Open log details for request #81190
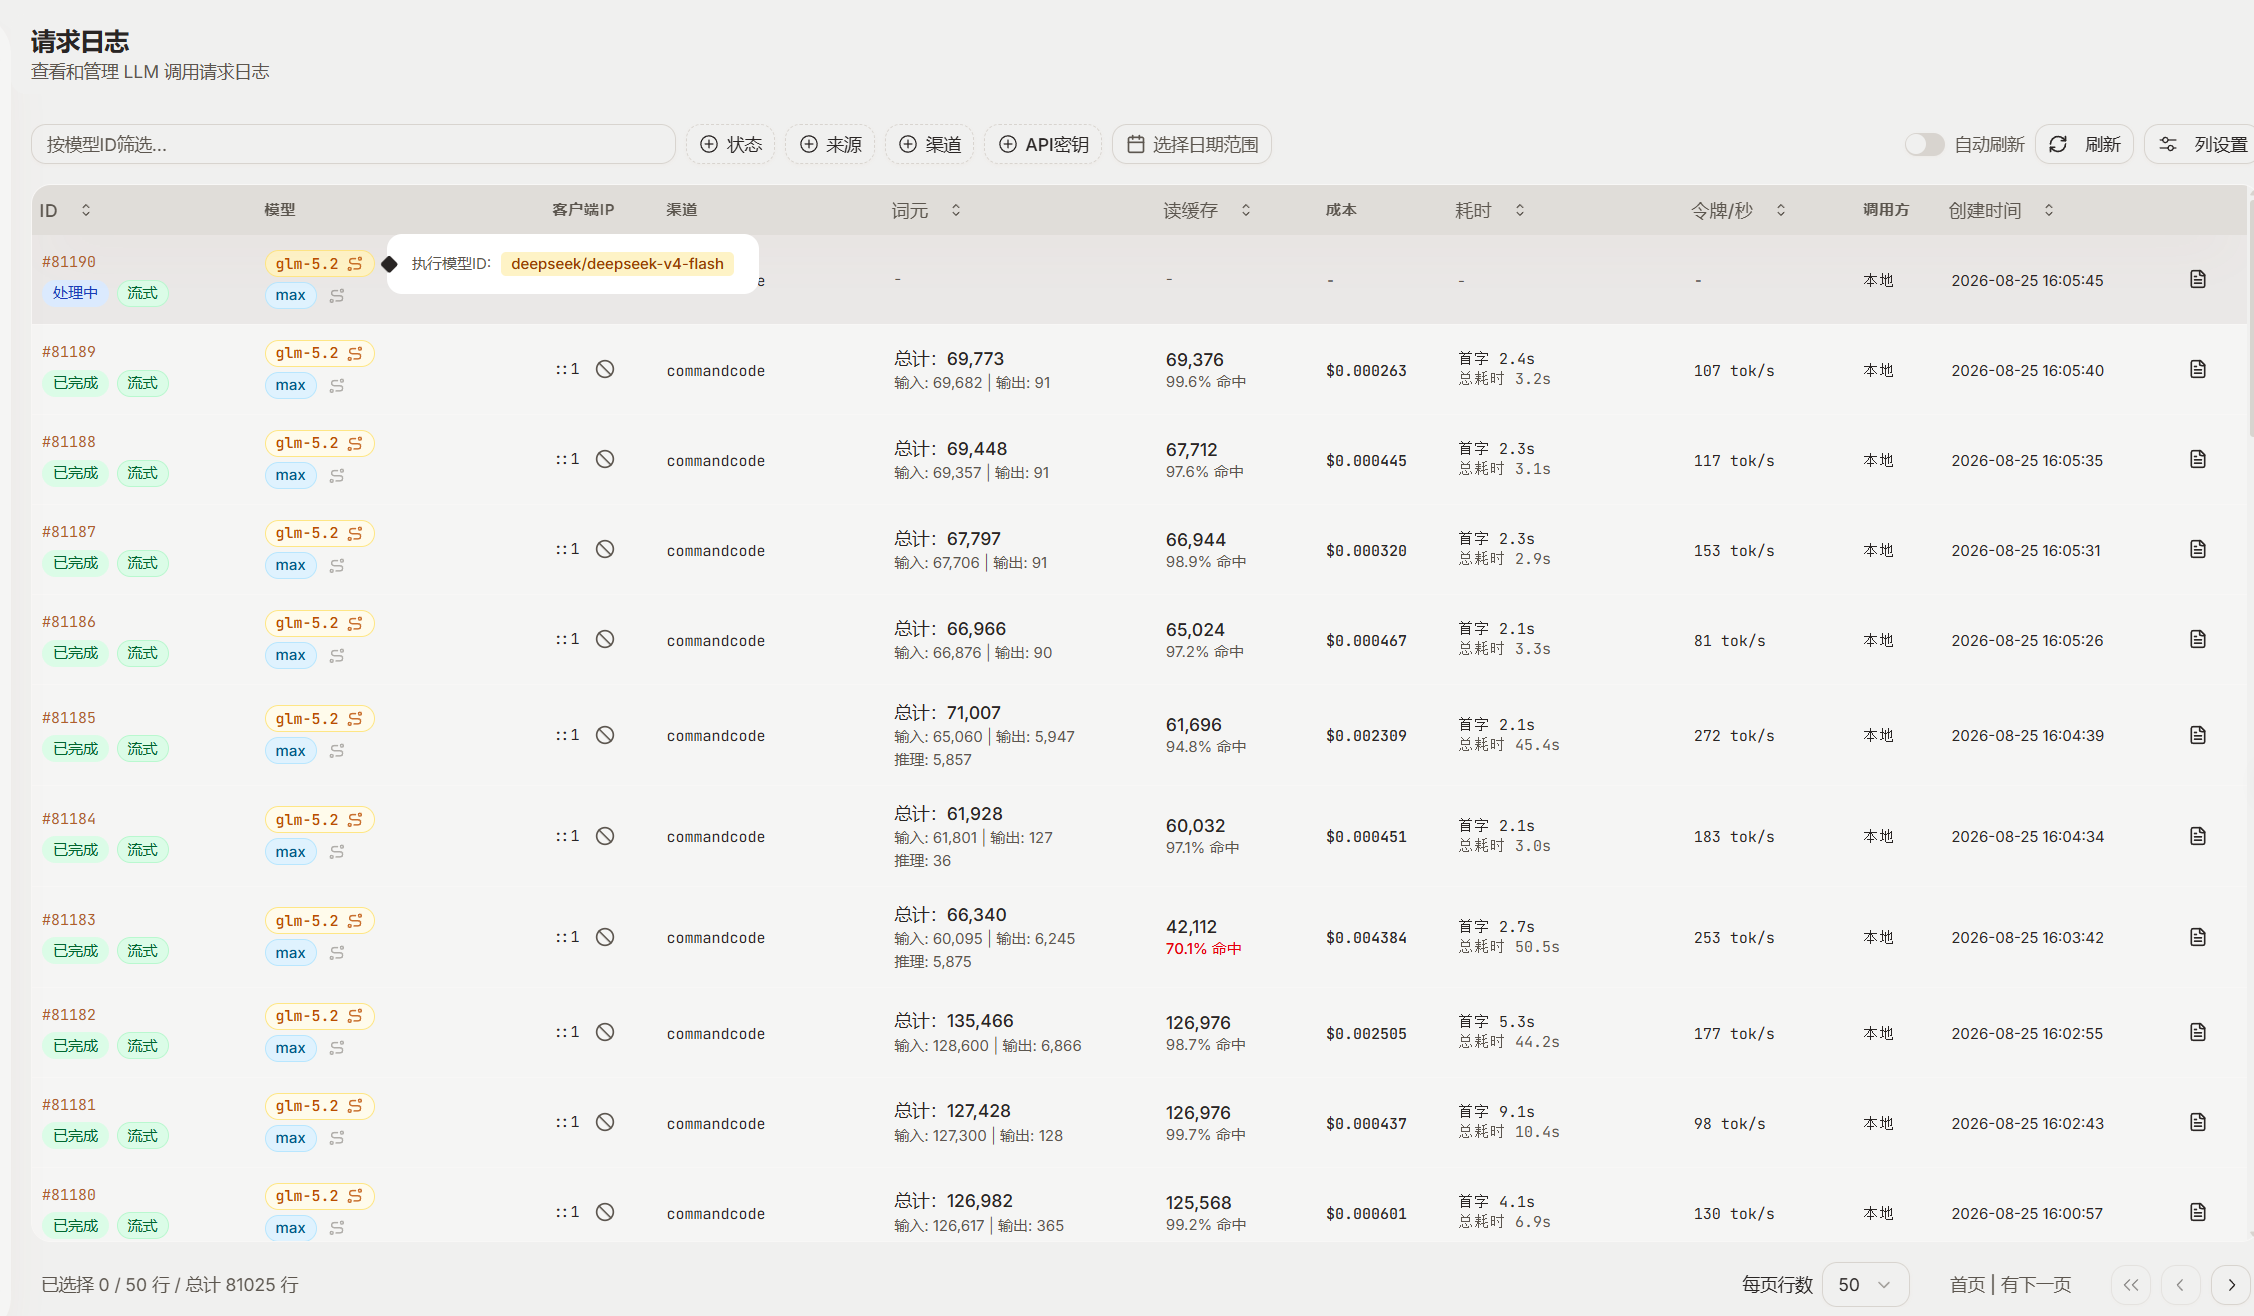2254x1316 pixels. pos(2197,279)
